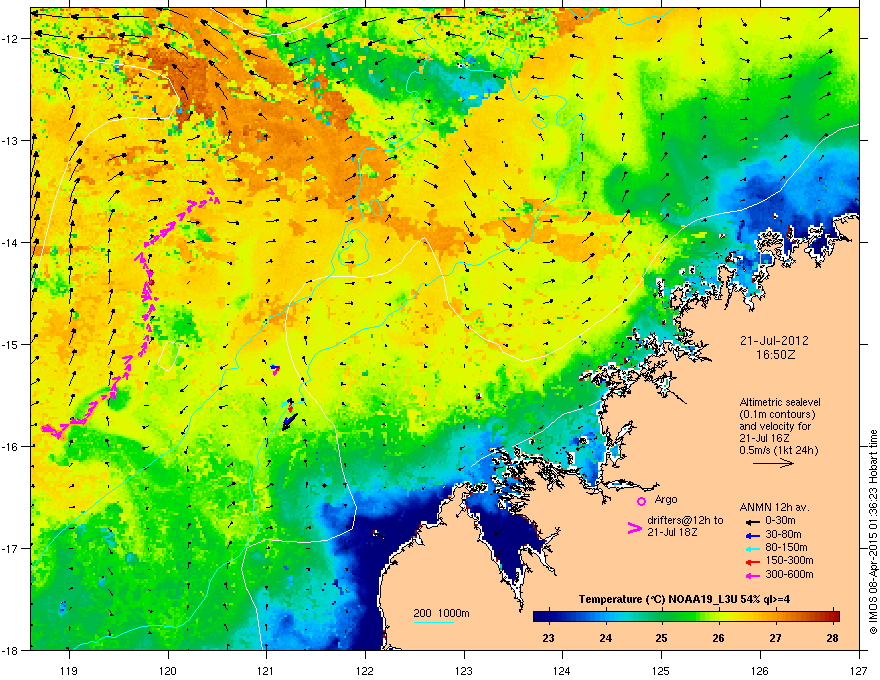The image size is (880, 680).
Task: Click the 'Argo' legend label
Action: pos(666,499)
